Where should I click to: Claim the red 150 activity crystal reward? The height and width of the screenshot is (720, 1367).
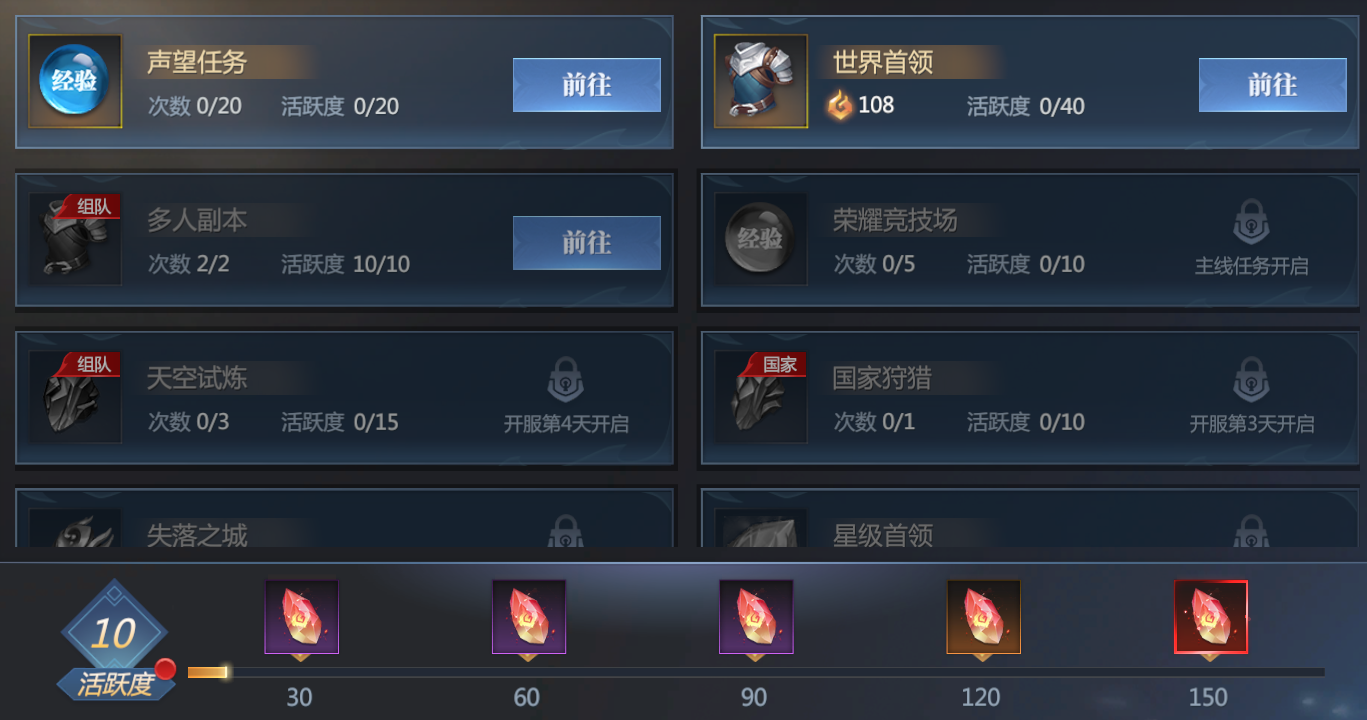coord(1211,617)
